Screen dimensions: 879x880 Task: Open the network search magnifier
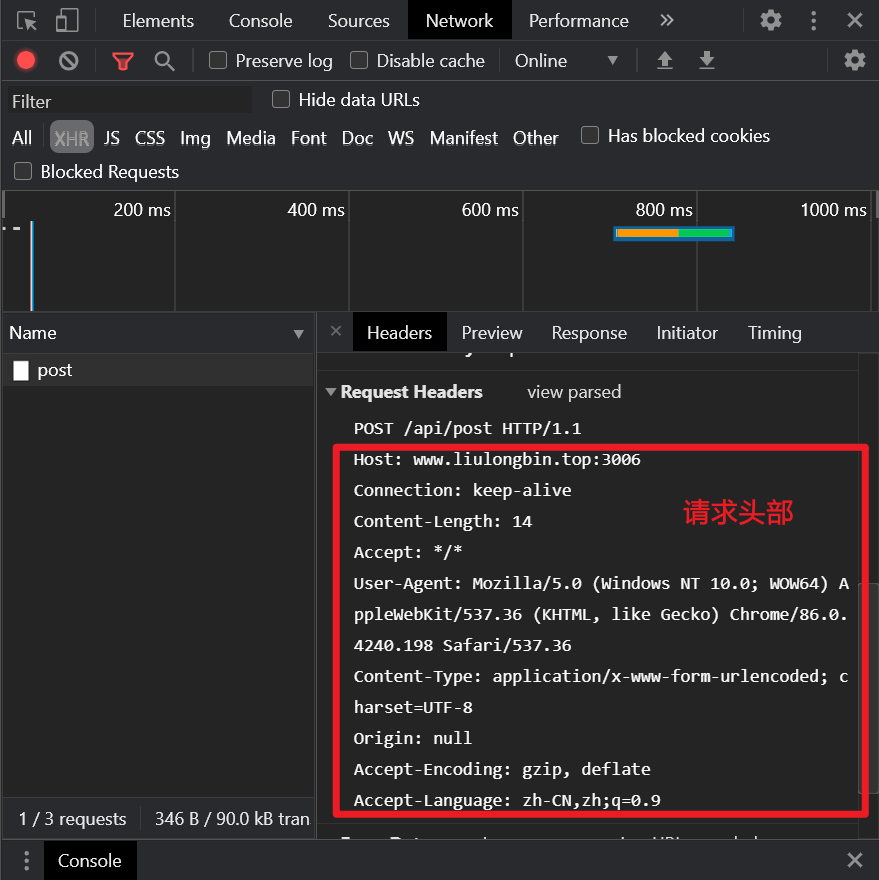(x=165, y=61)
